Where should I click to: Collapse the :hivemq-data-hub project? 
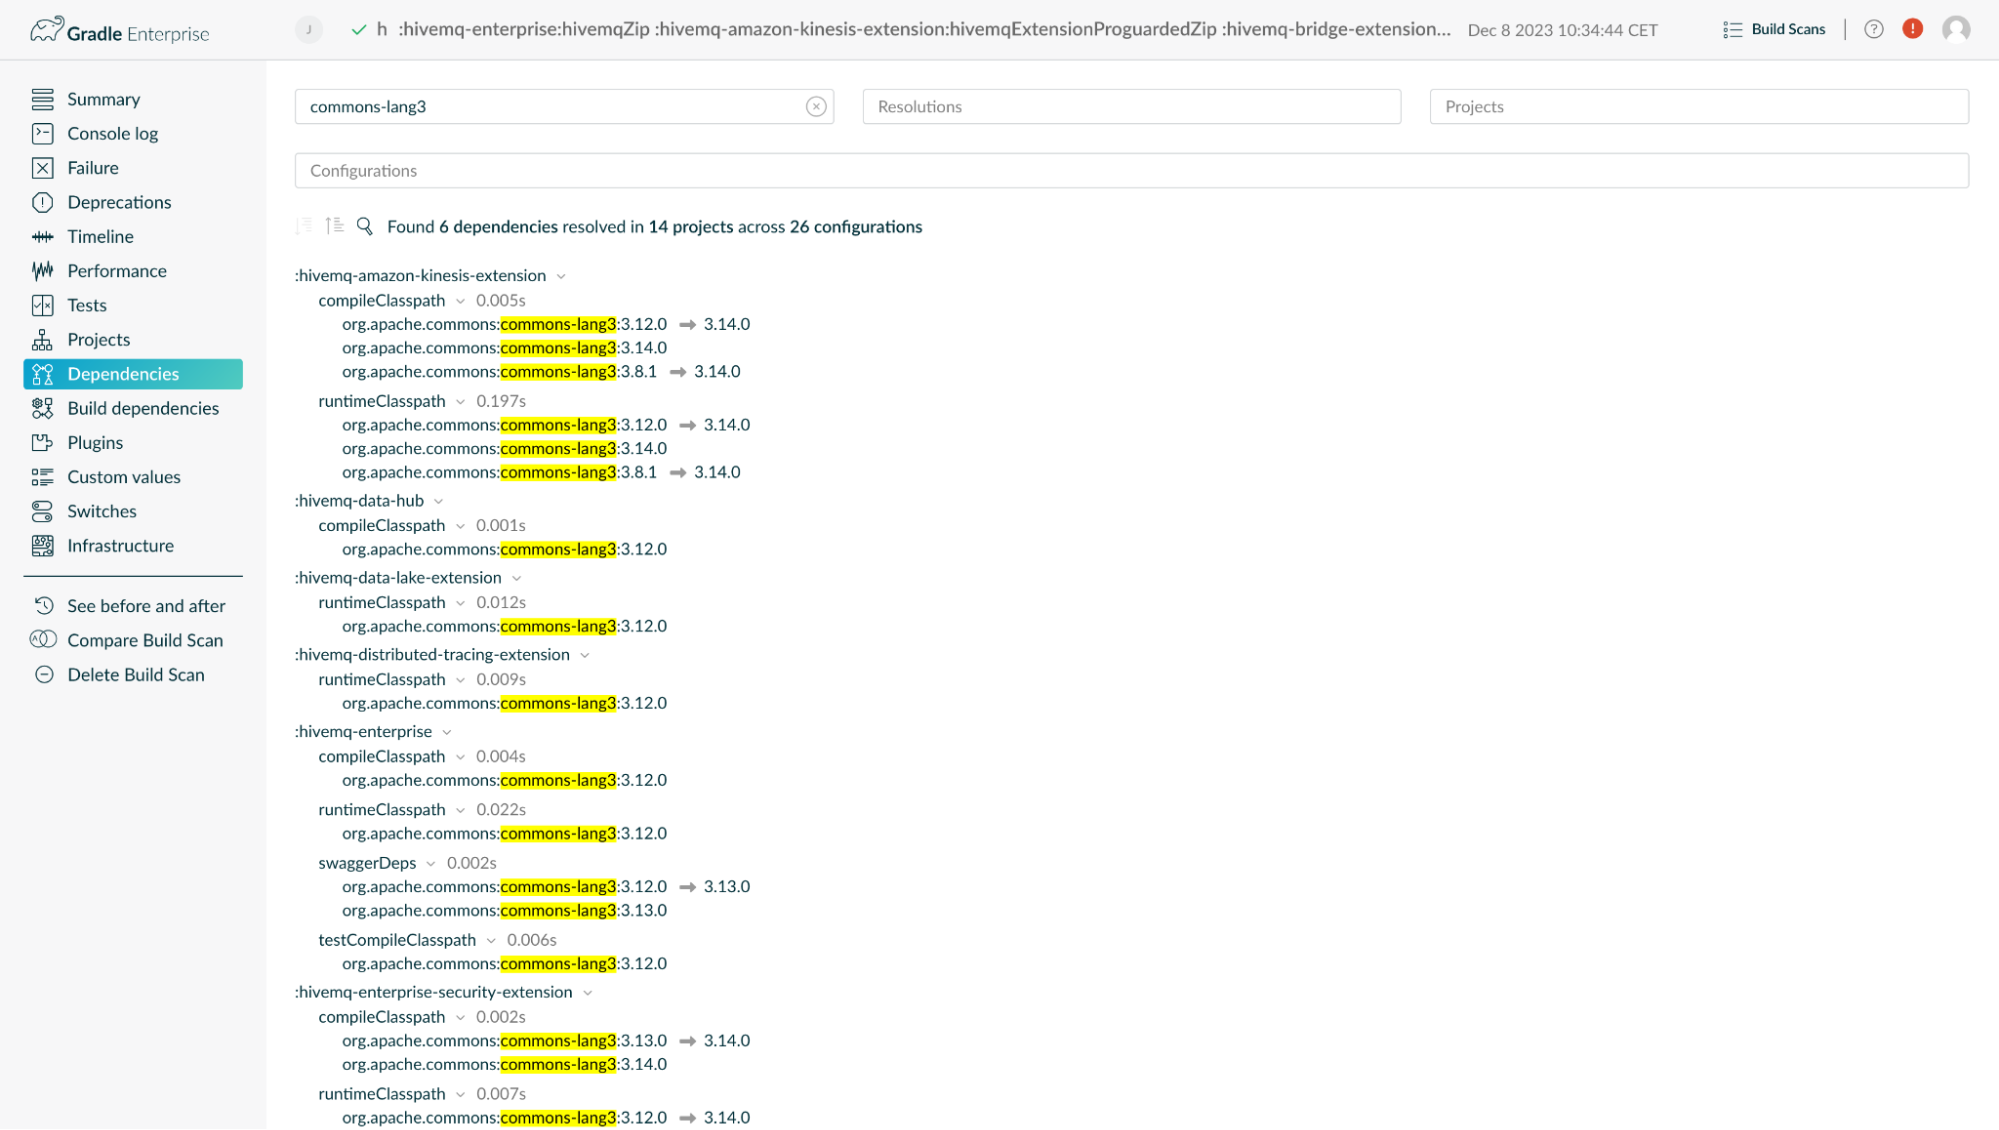(438, 502)
